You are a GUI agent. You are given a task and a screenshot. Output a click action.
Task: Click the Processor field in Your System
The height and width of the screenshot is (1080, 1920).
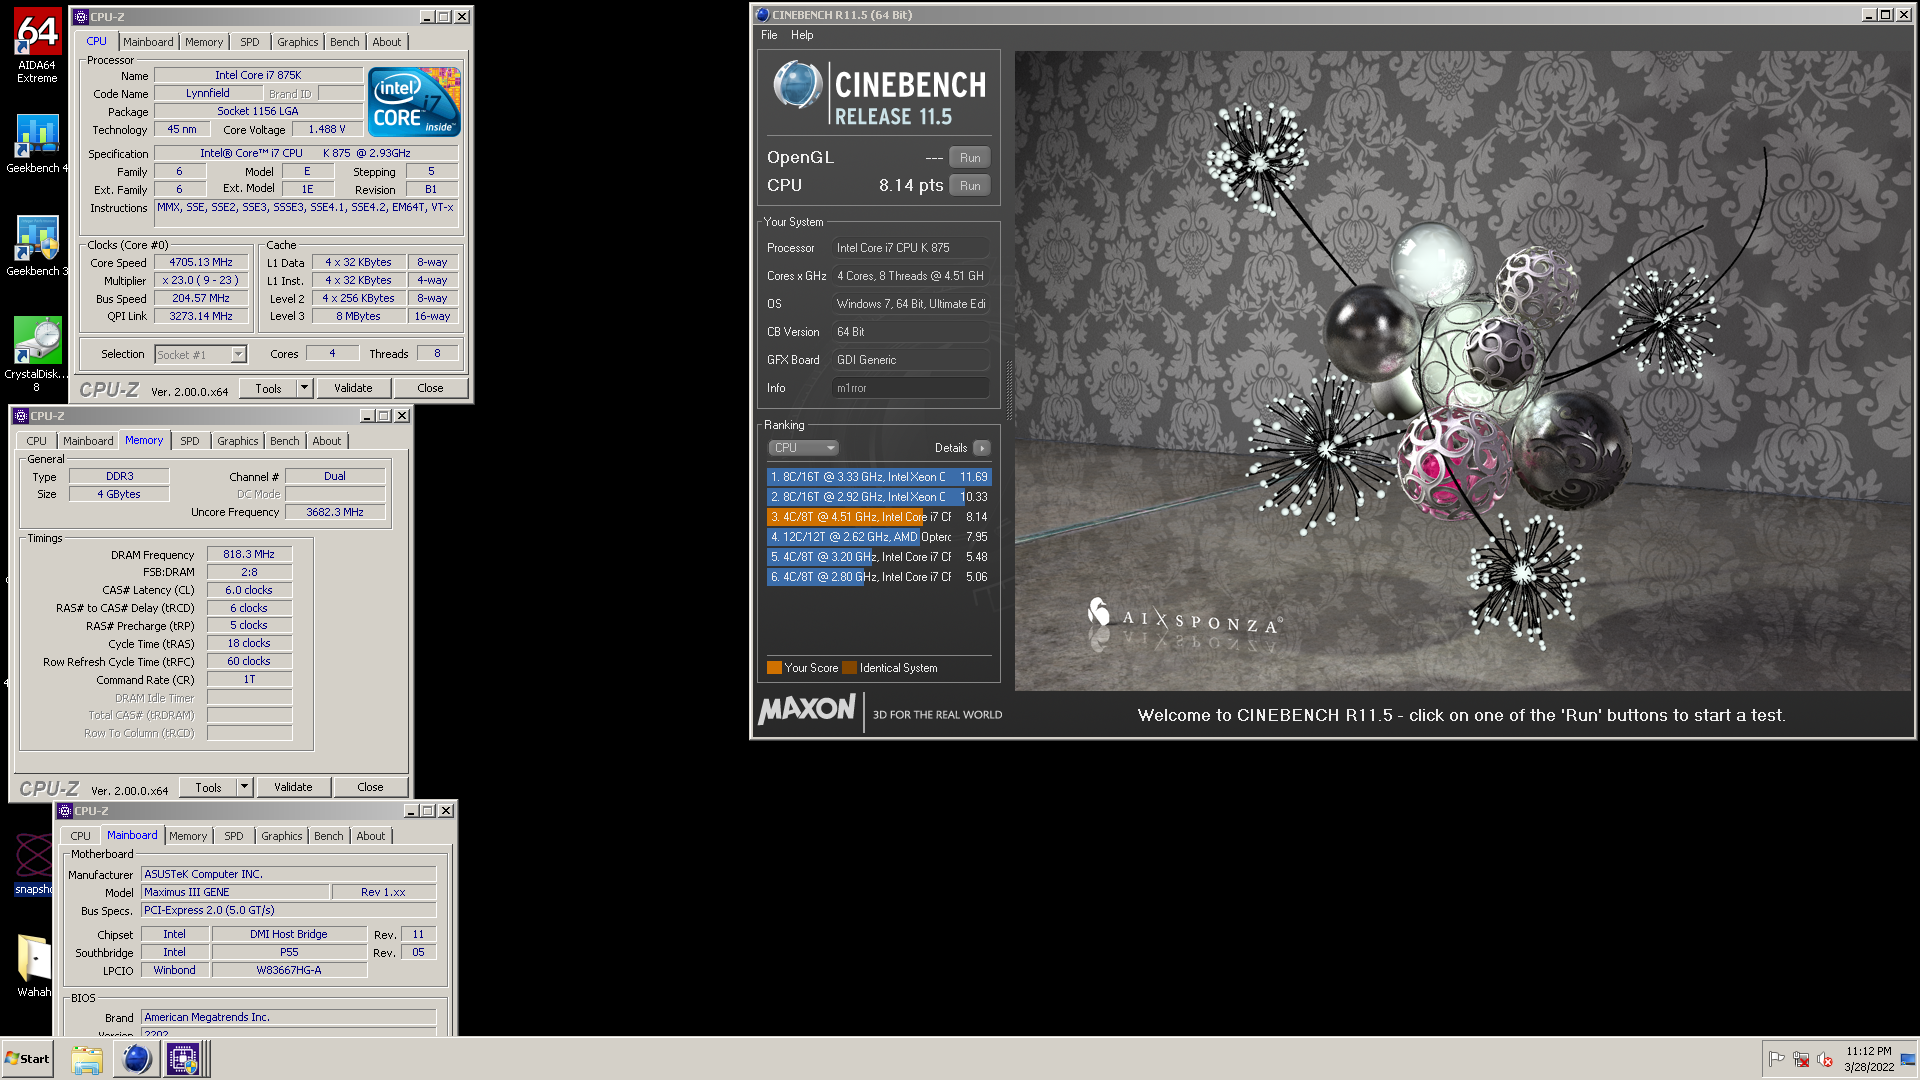point(911,248)
